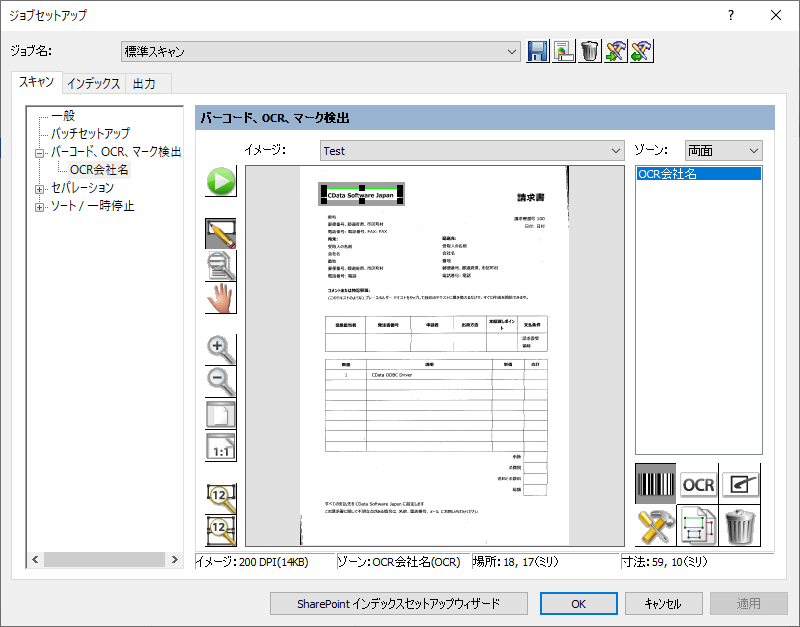Collapse the バーコード、OCR、マーク検出 tree node

point(39,153)
